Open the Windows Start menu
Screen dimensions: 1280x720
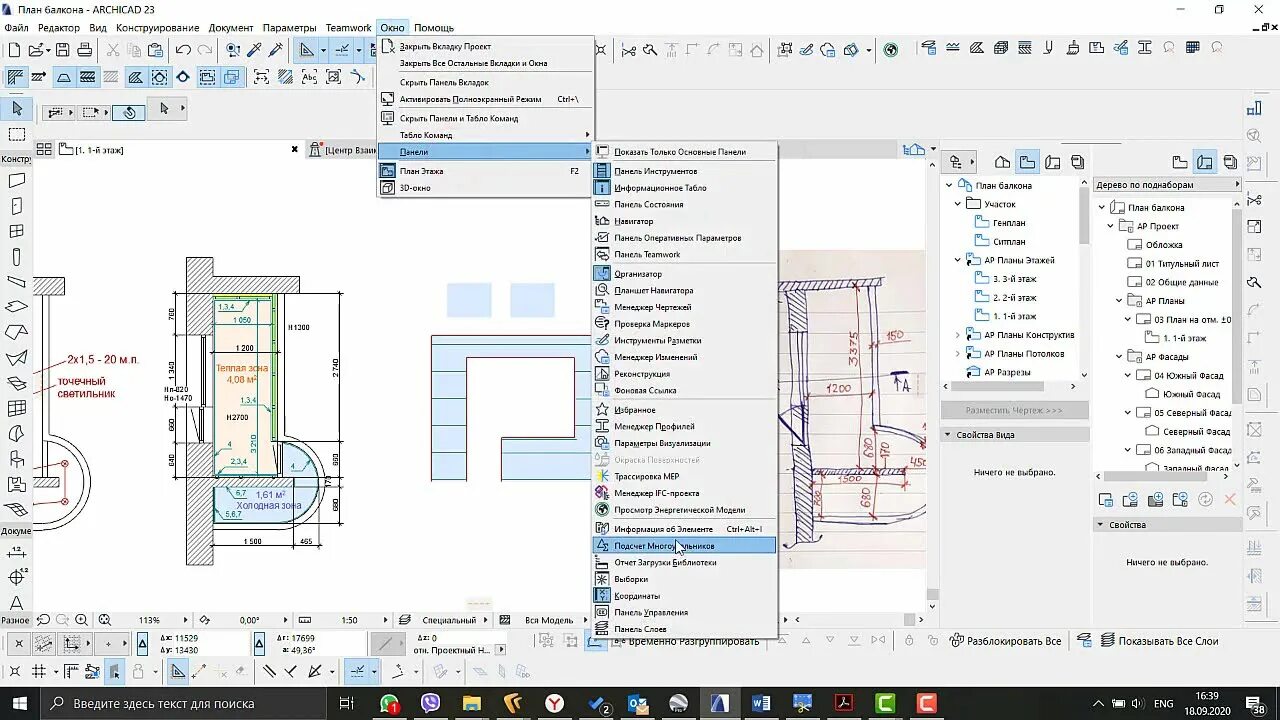pyautogui.click(x=19, y=704)
